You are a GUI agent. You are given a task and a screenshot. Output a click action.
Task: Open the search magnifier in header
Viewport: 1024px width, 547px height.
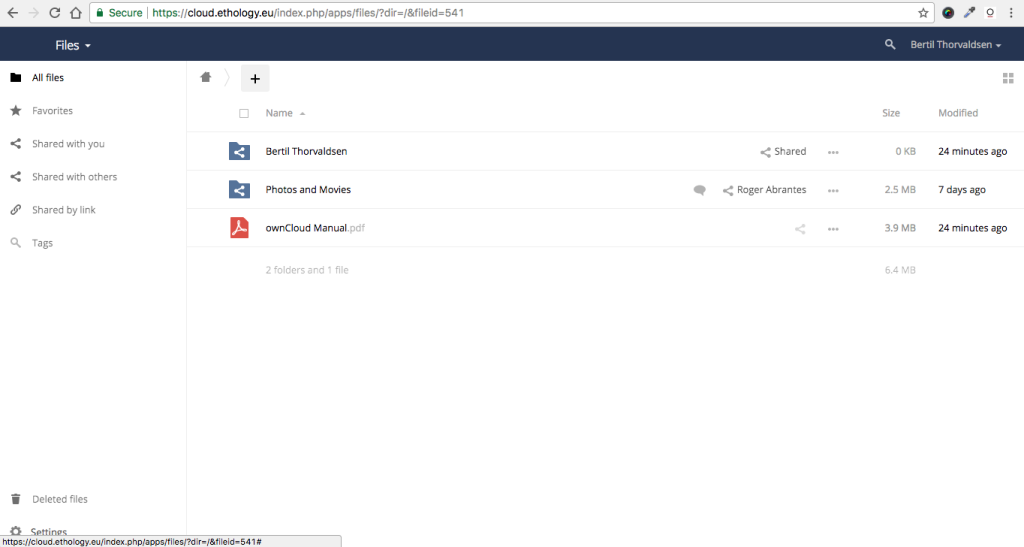[x=889, y=44]
